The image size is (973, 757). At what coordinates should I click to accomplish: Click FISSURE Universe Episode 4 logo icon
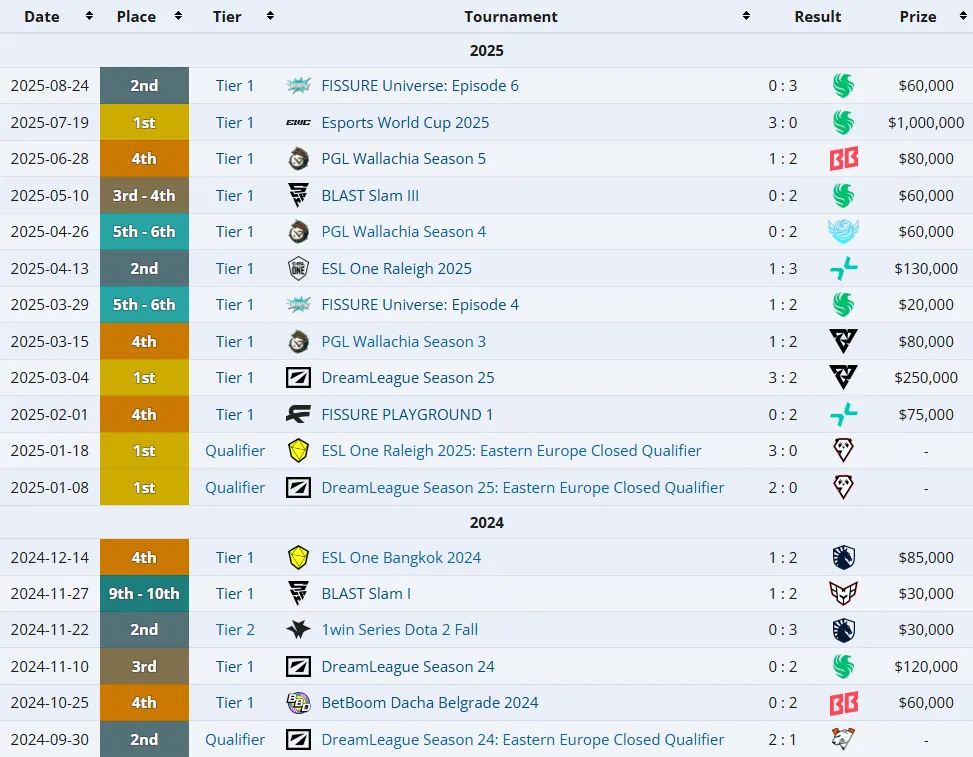[x=298, y=305]
